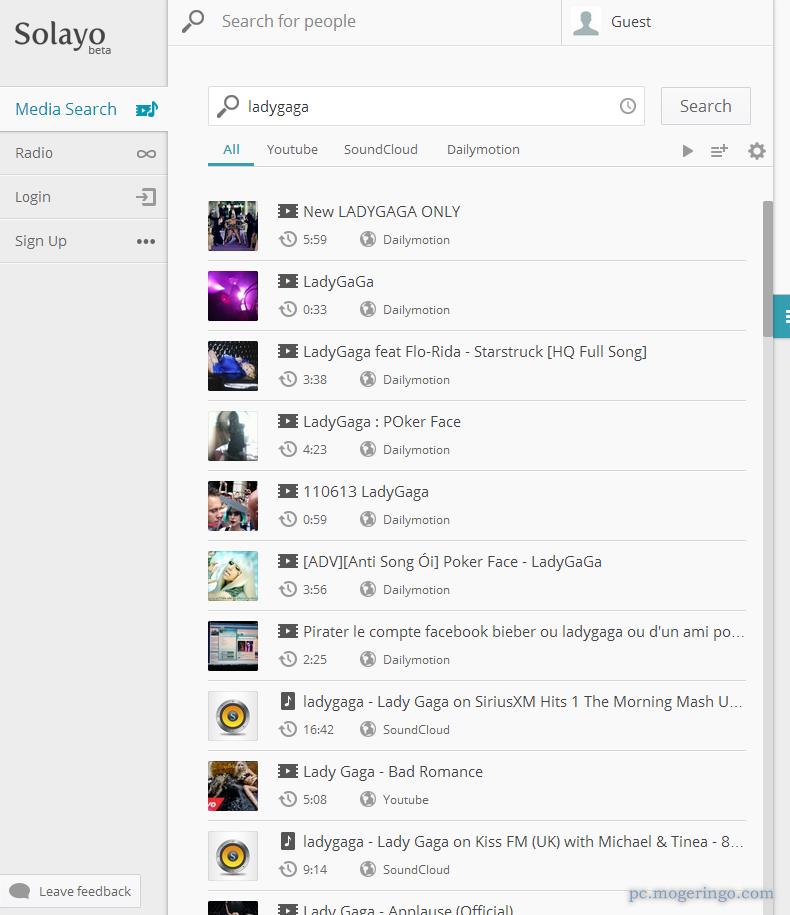Click the 16:42 duration clock icon

click(x=288, y=729)
